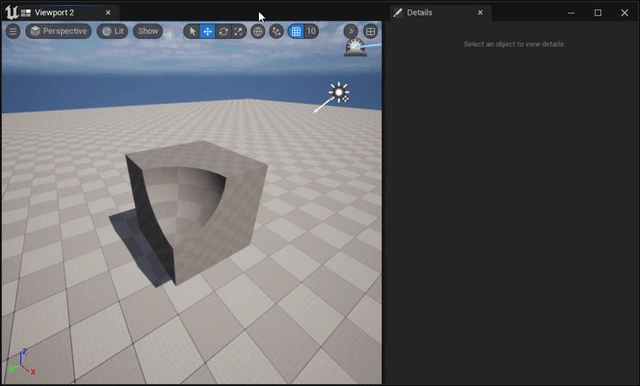Screen dimensions: 640x386
Task: Close the Viewport 2 tab
Action: [108, 13]
